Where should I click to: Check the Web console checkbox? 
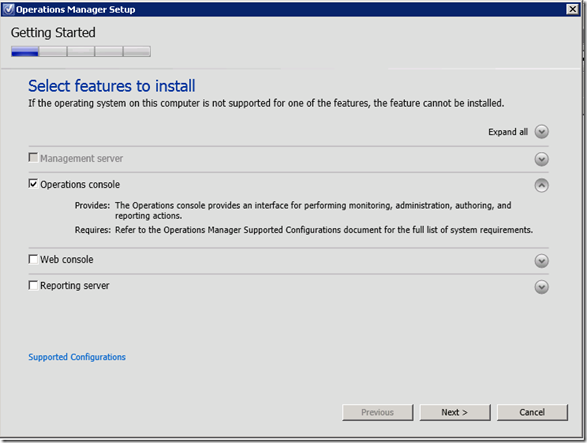pos(33,259)
